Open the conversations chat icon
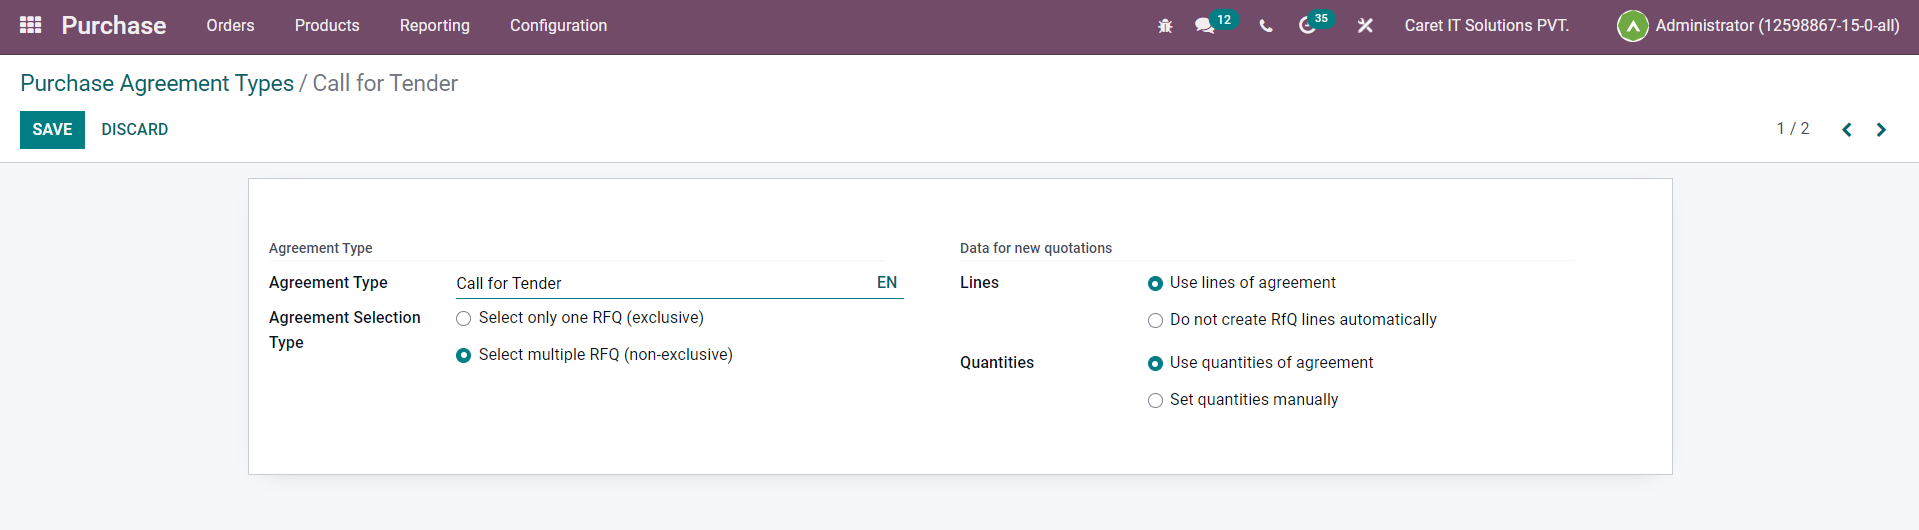 tap(1205, 26)
